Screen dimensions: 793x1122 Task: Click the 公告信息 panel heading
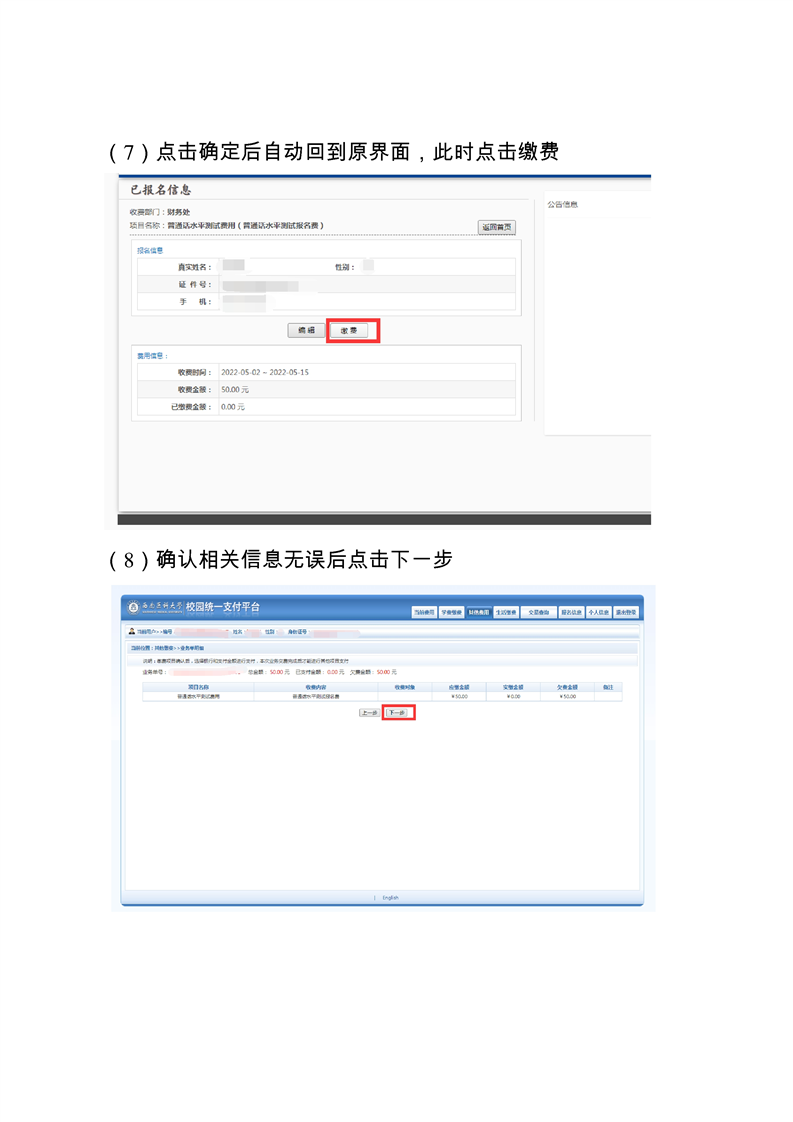pyautogui.click(x=562, y=205)
